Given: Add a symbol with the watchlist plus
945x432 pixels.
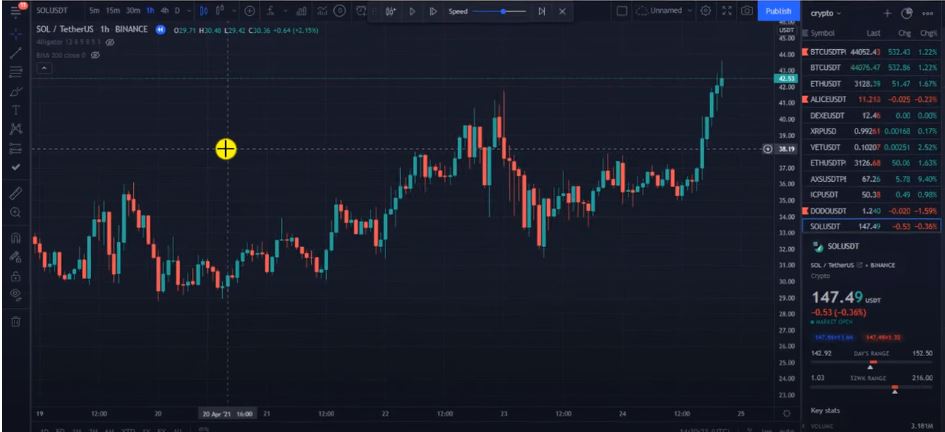Looking at the screenshot, I should (887, 13).
